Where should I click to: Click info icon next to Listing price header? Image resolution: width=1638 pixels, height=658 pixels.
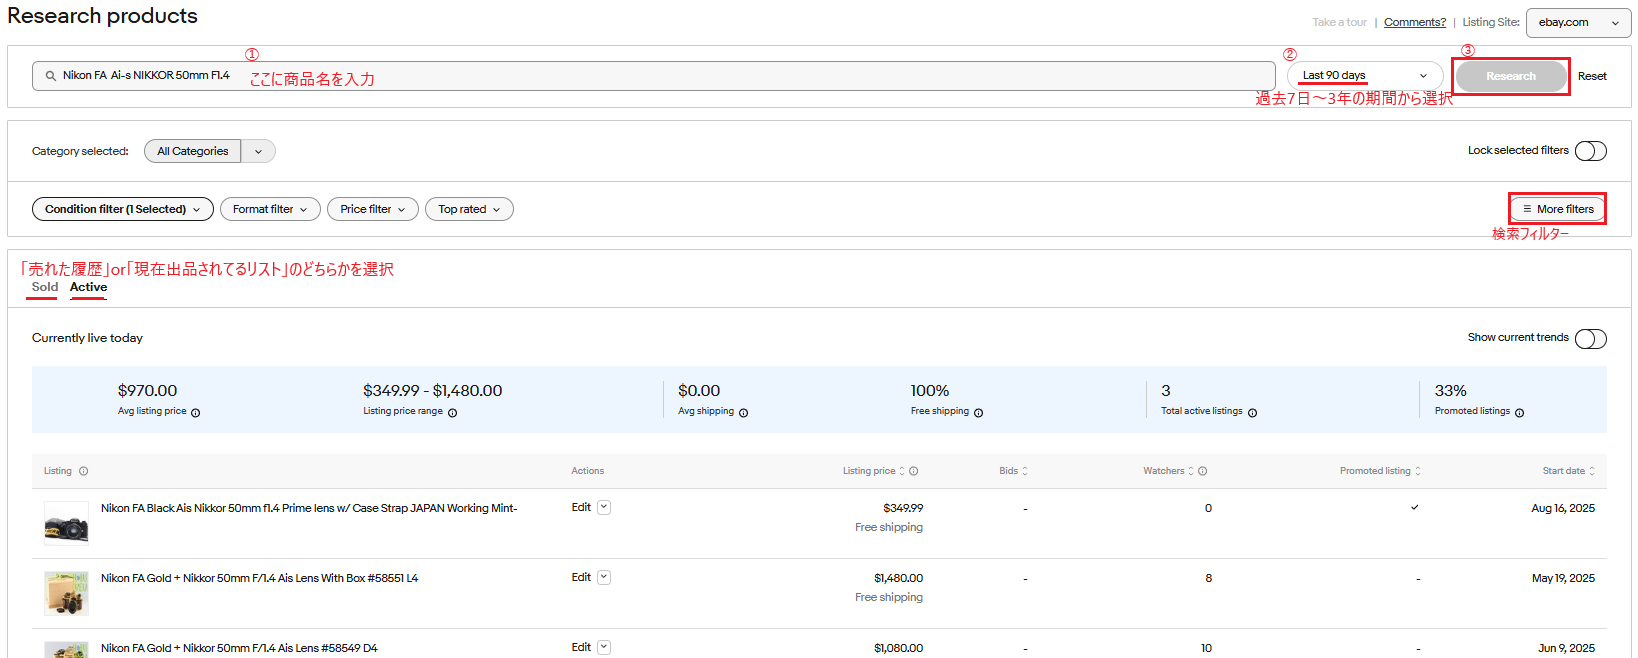pyautogui.click(x=914, y=471)
